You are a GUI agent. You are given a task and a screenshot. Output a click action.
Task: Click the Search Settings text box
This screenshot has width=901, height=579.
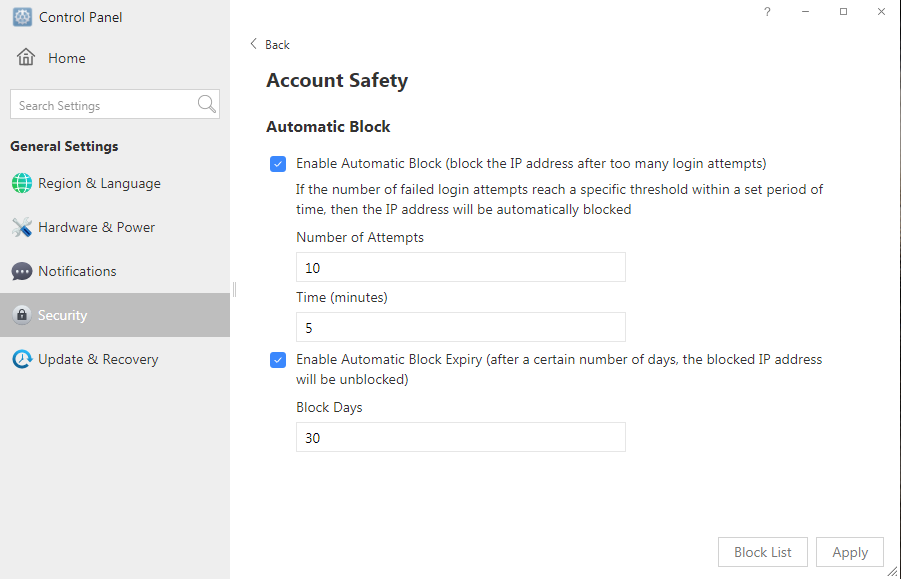tap(103, 105)
